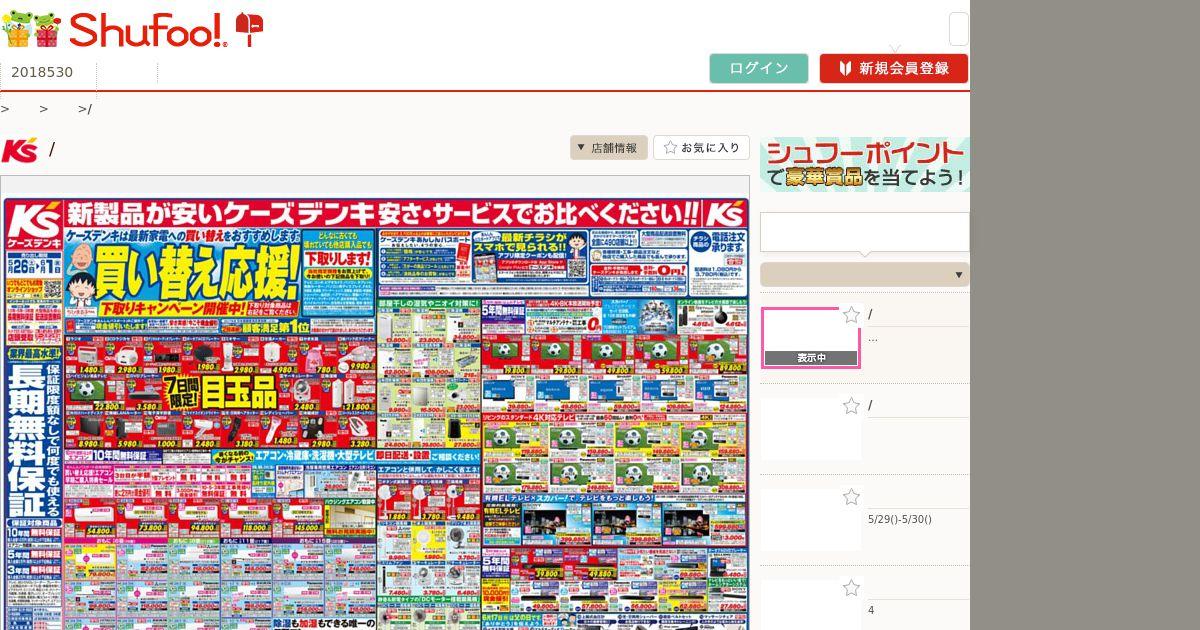The width and height of the screenshot is (1200, 630).
Task: Toggle favorite star of the second listed flyer
Action: coord(851,406)
